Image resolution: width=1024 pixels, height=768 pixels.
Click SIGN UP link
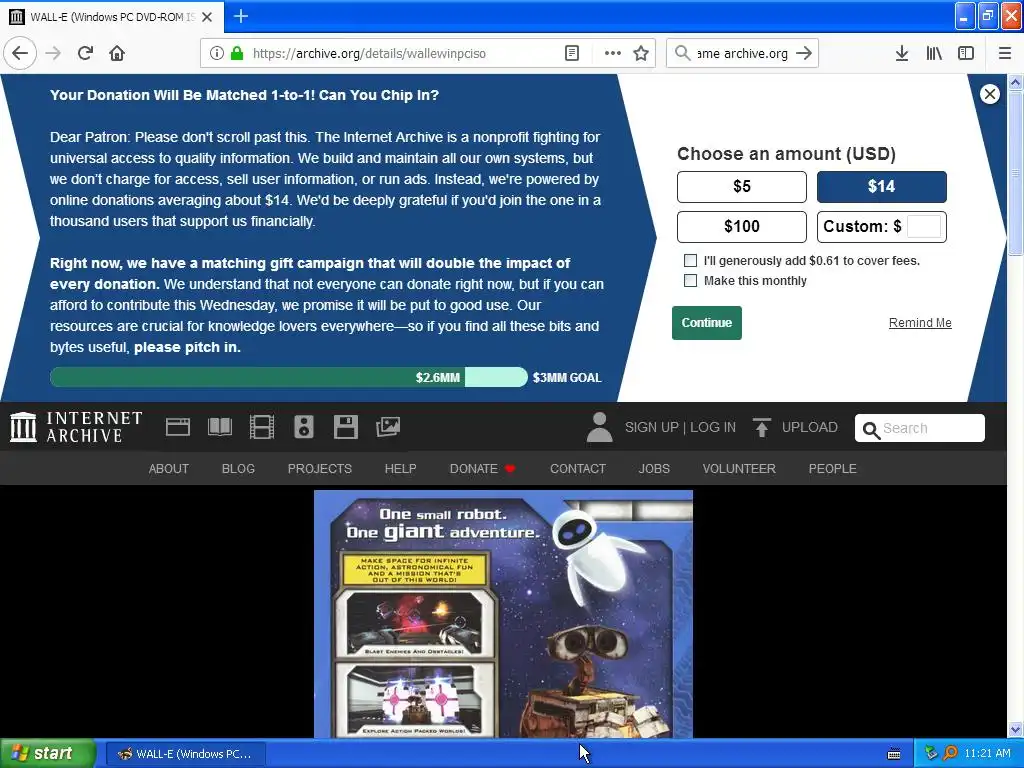click(x=651, y=427)
